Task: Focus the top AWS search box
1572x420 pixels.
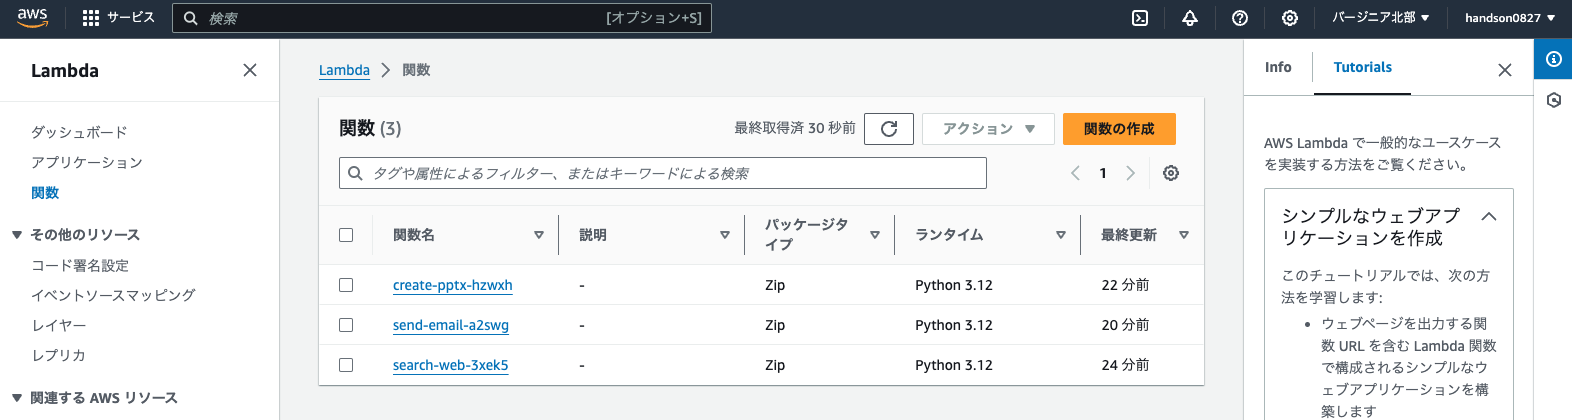Action: [x=442, y=18]
